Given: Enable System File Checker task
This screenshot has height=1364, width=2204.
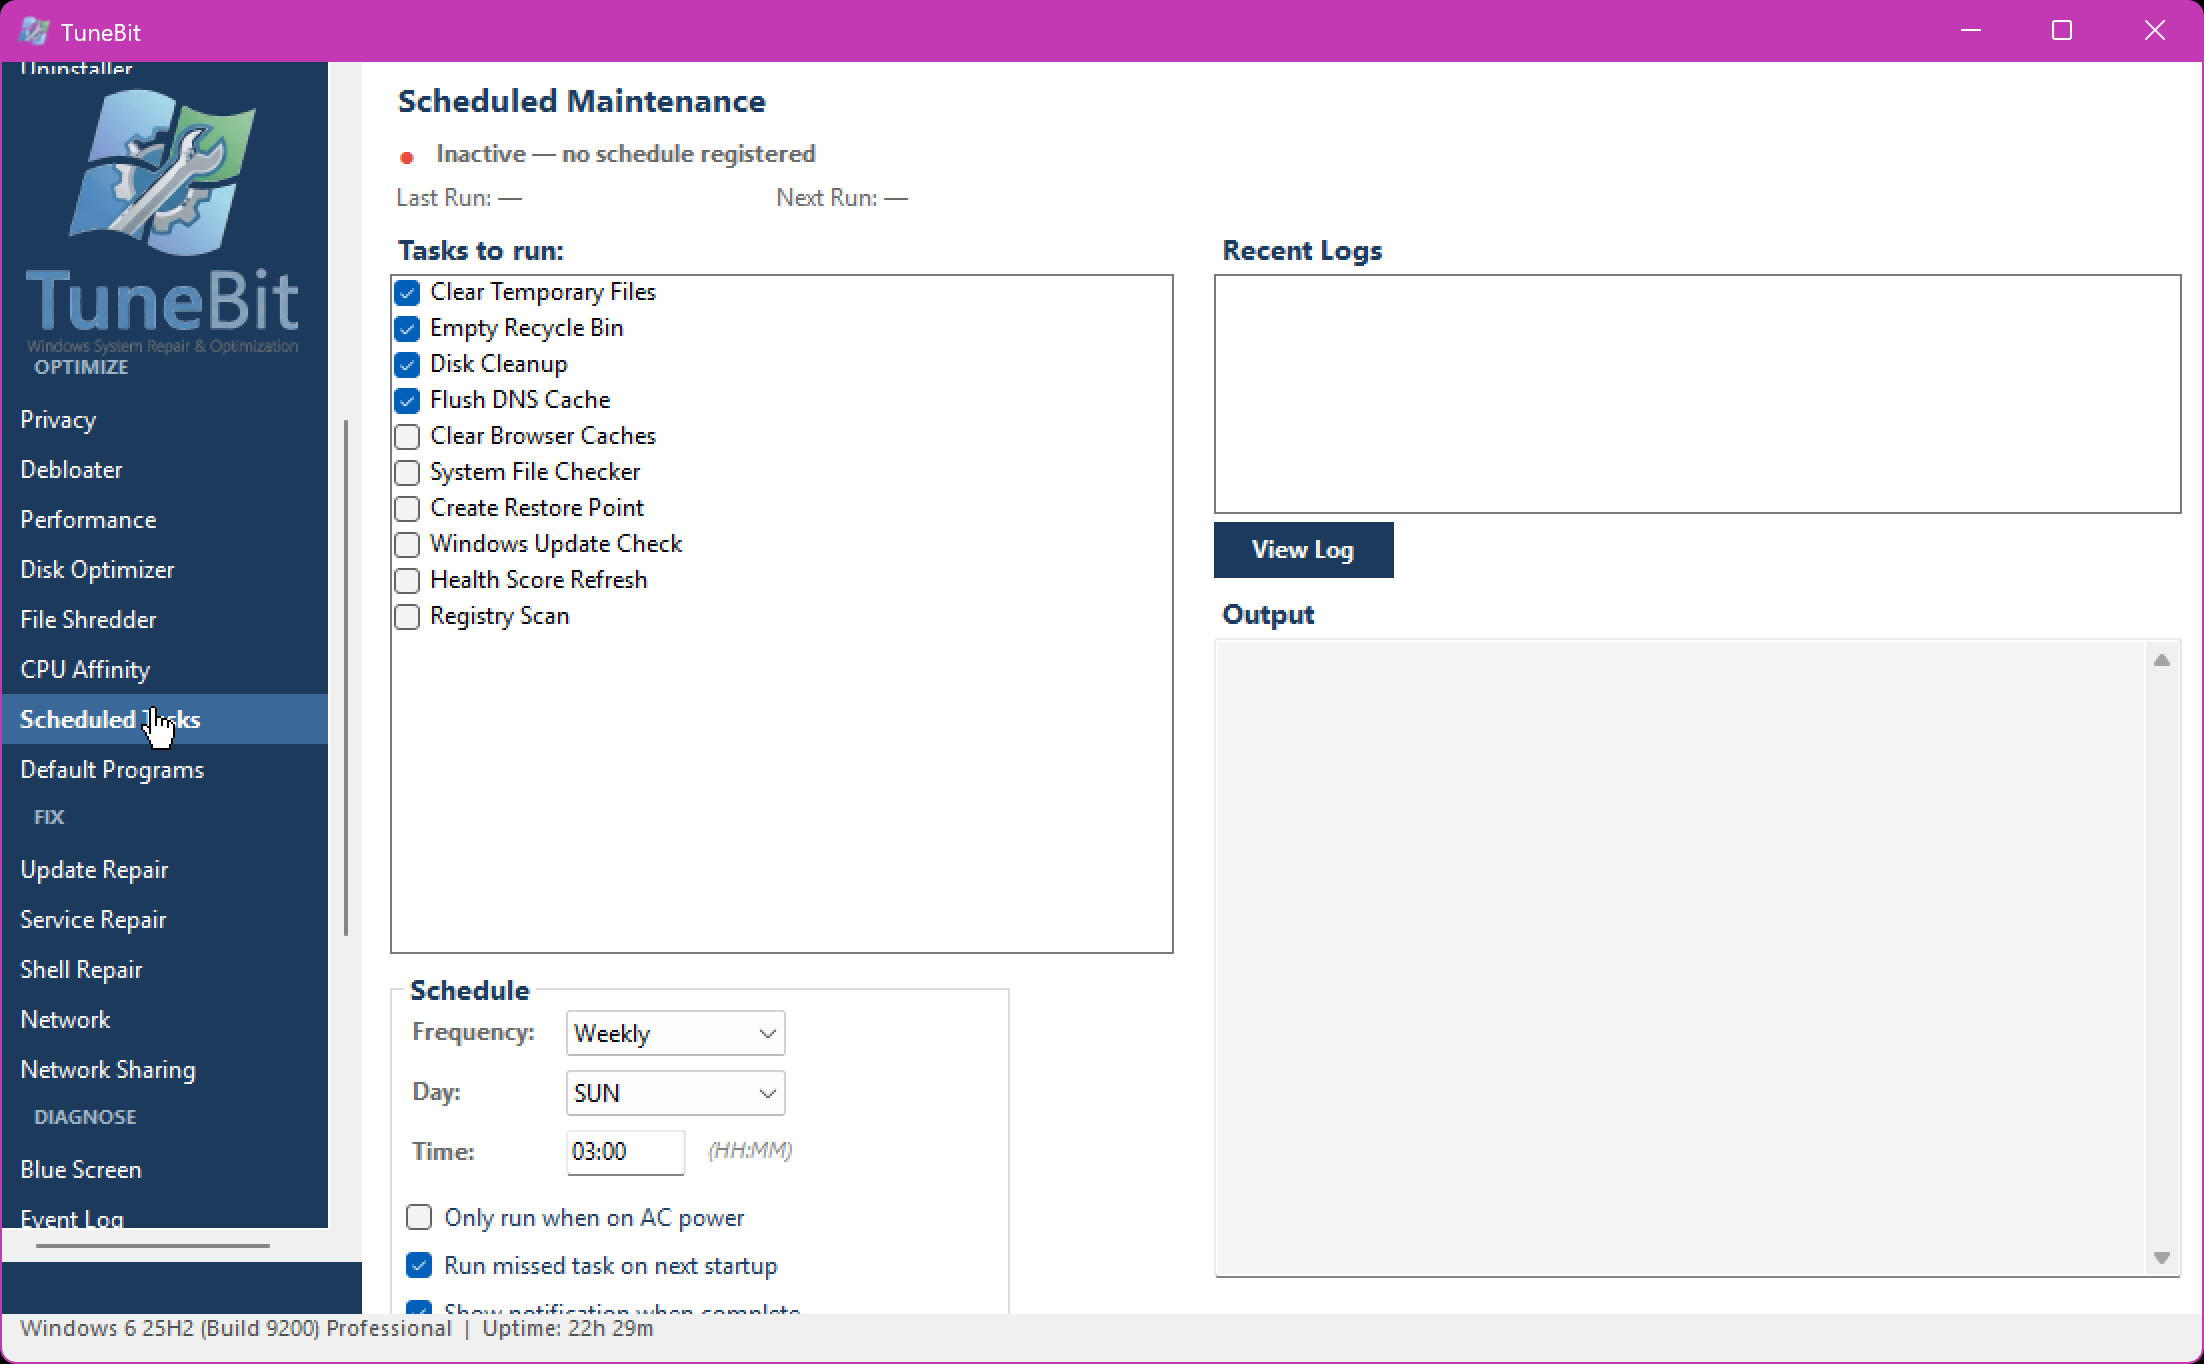Looking at the screenshot, I should click(x=407, y=473).
